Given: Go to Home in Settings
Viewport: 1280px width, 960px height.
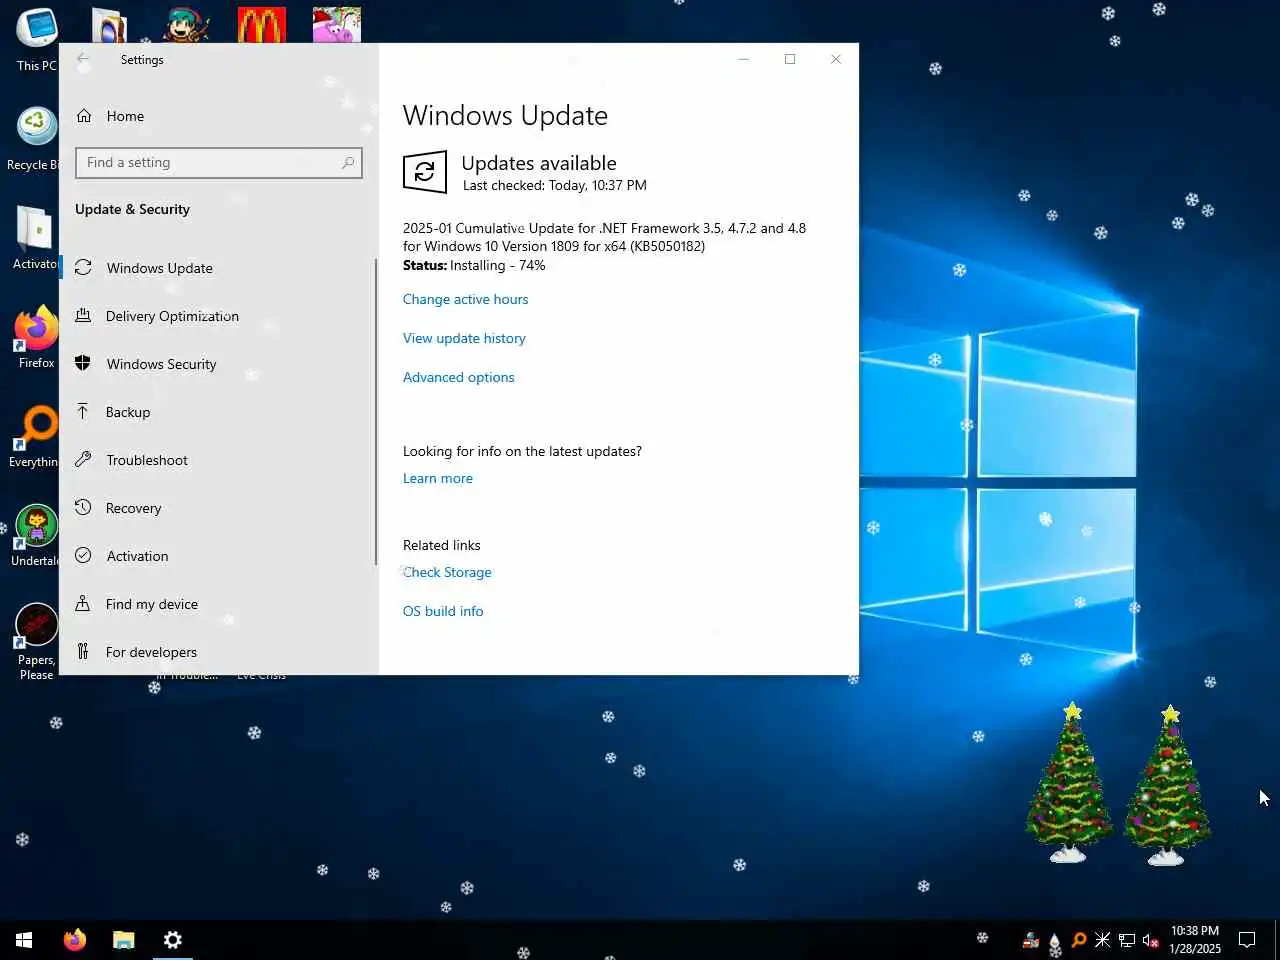Looking at the screenshot, I should click(x=125, y=116).
